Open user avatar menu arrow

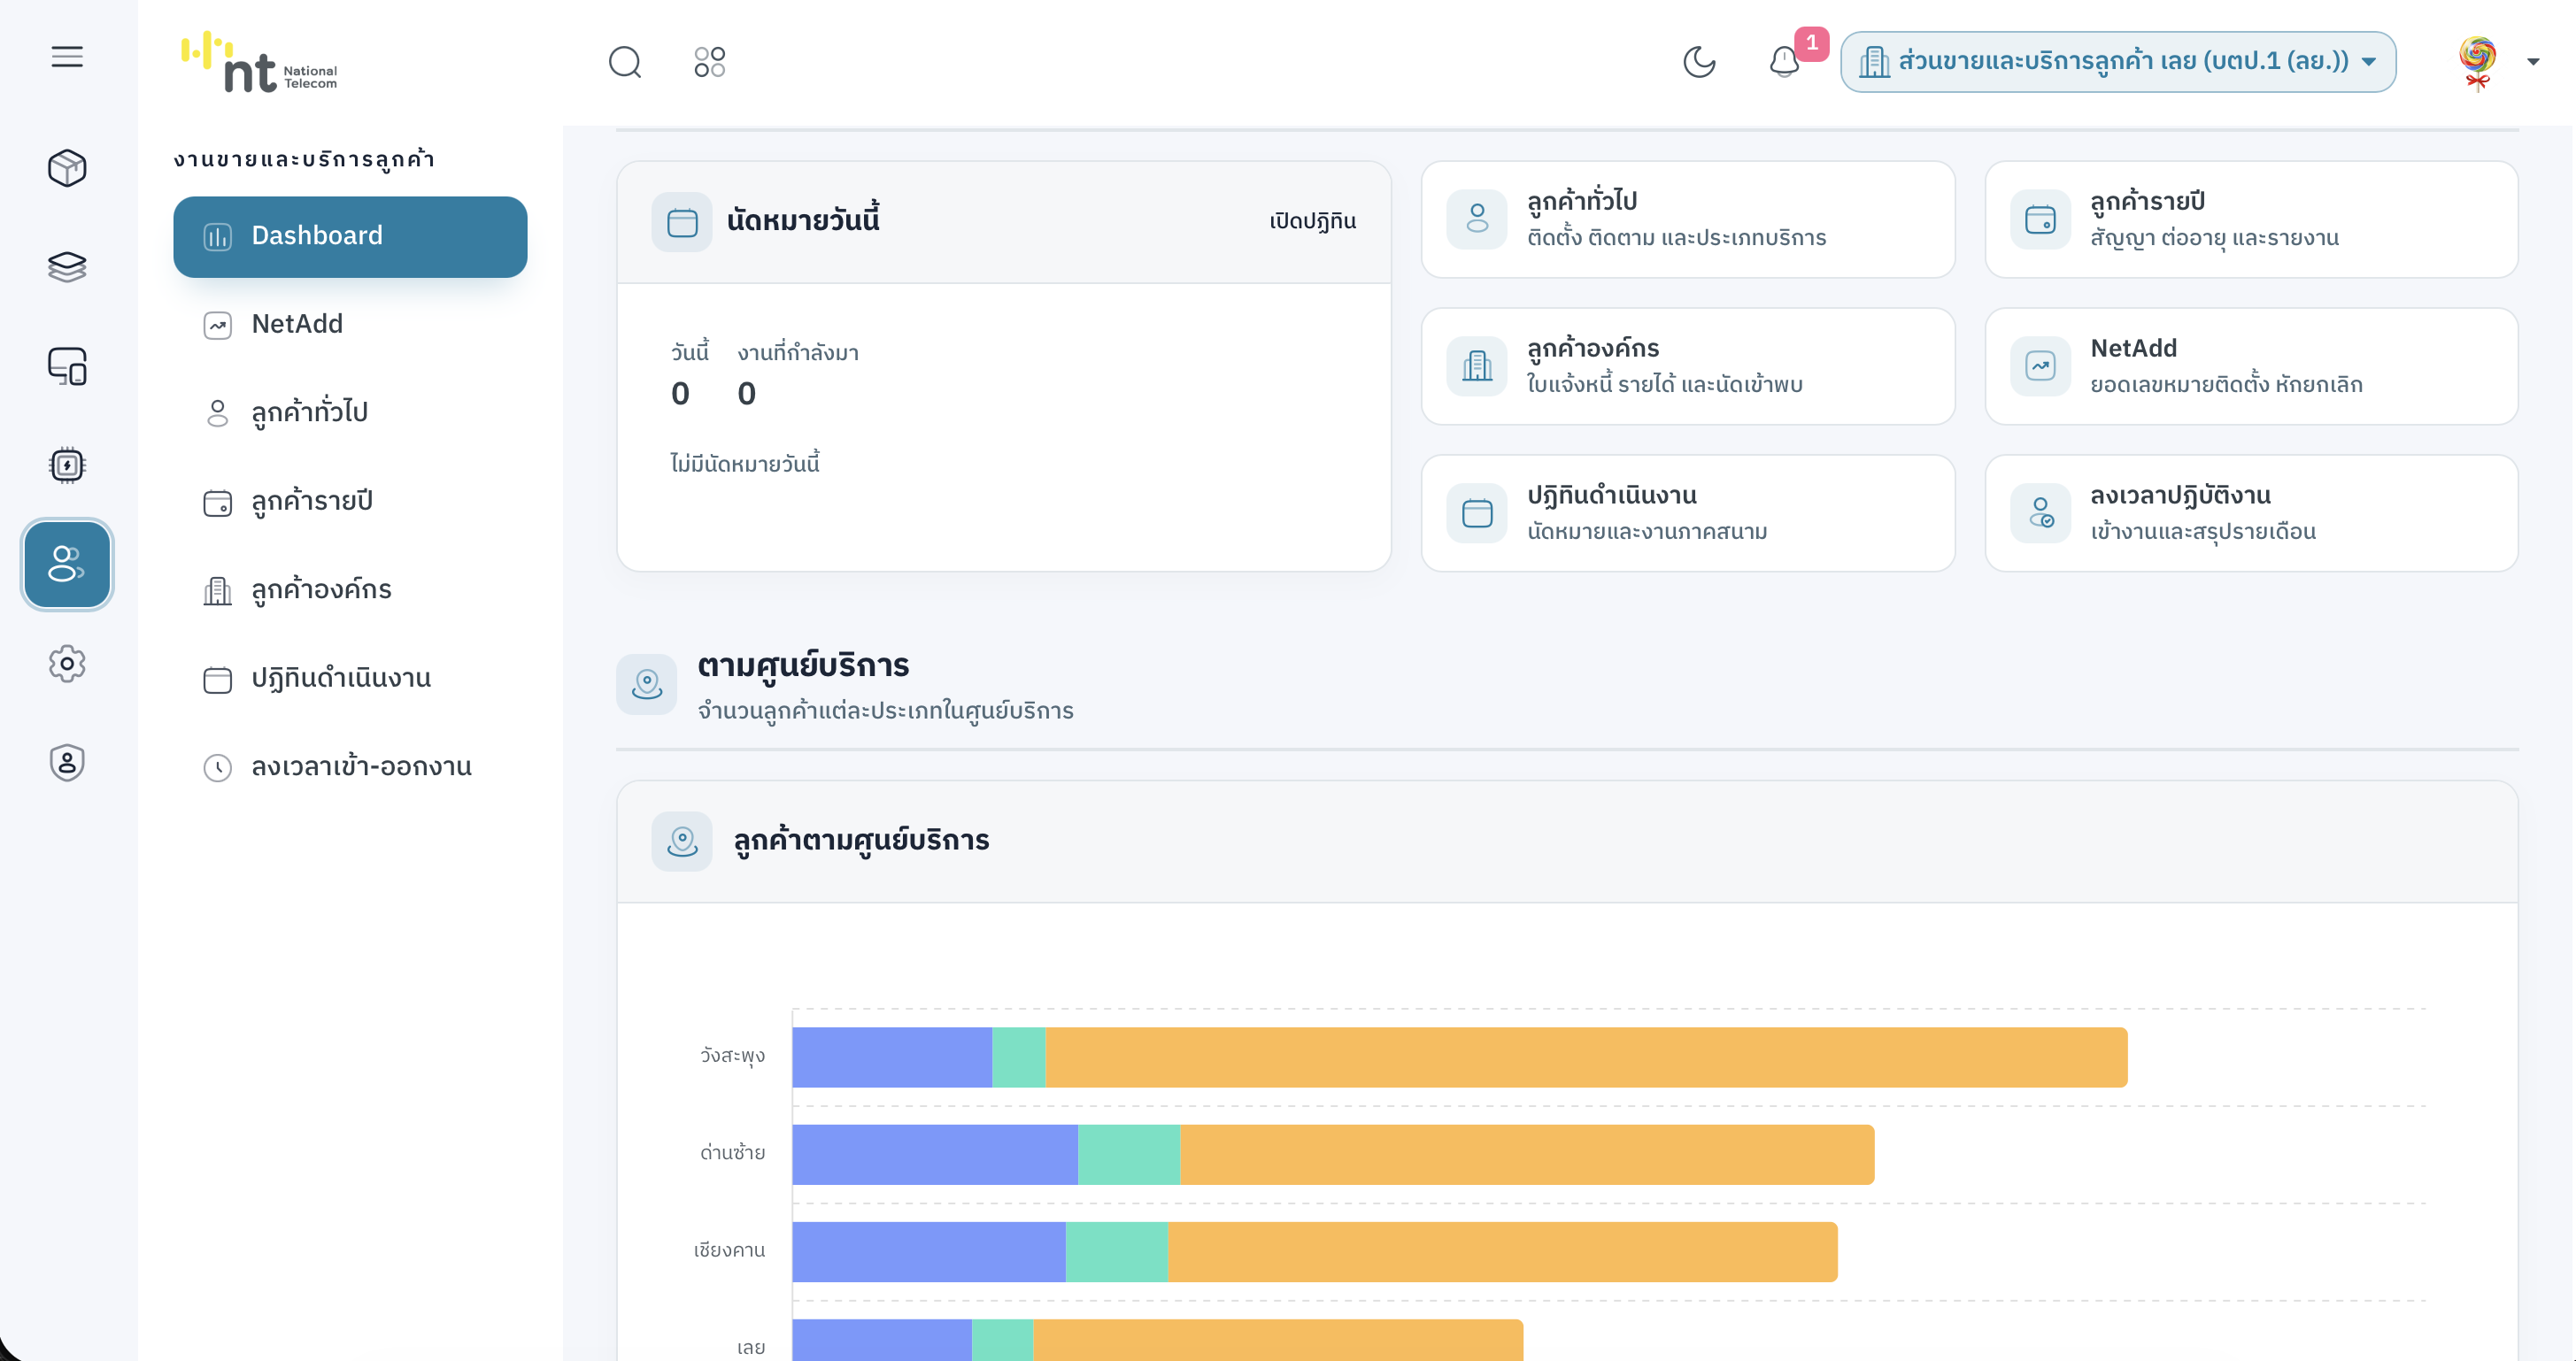2533,62
